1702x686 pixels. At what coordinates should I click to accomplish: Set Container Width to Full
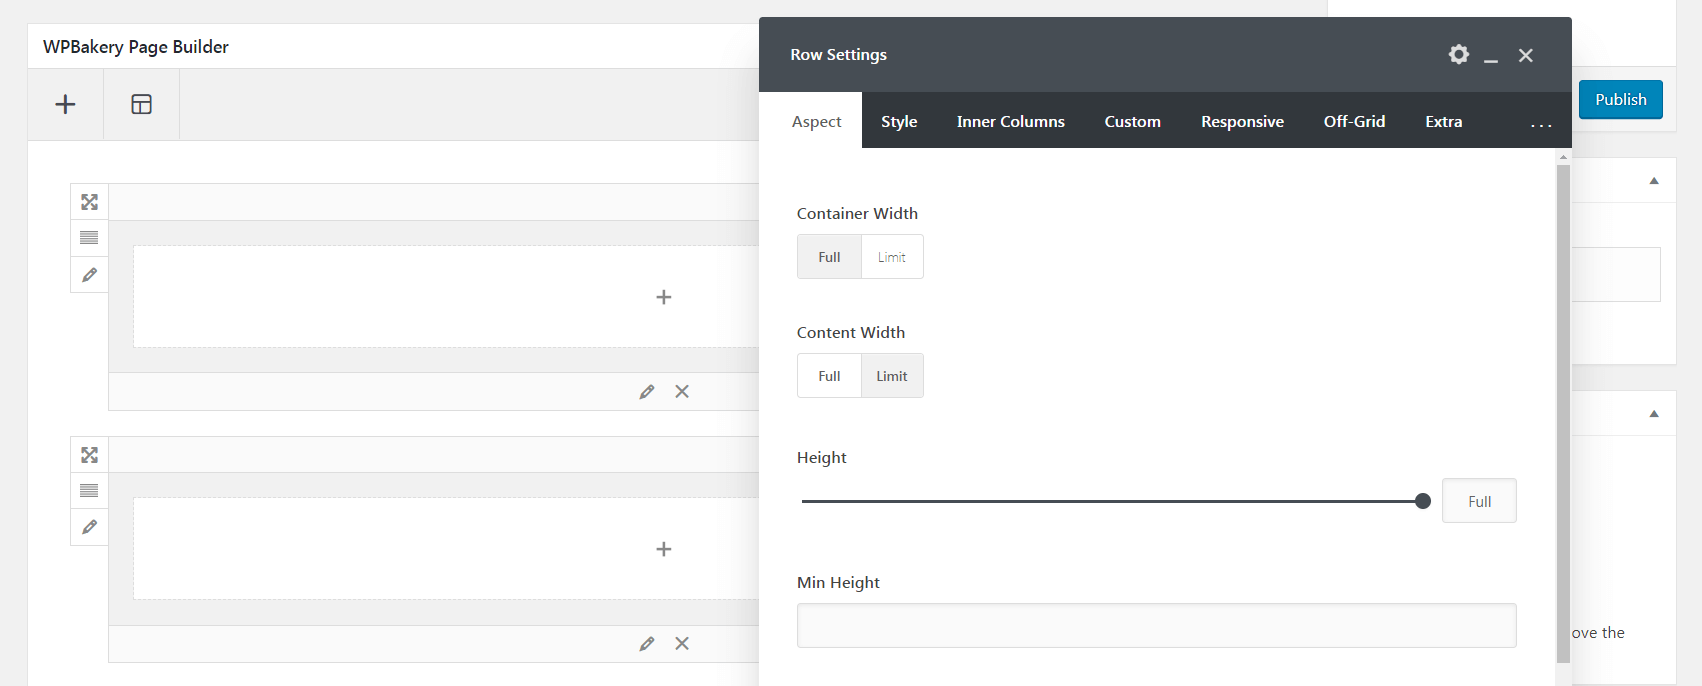click(829, 257)
